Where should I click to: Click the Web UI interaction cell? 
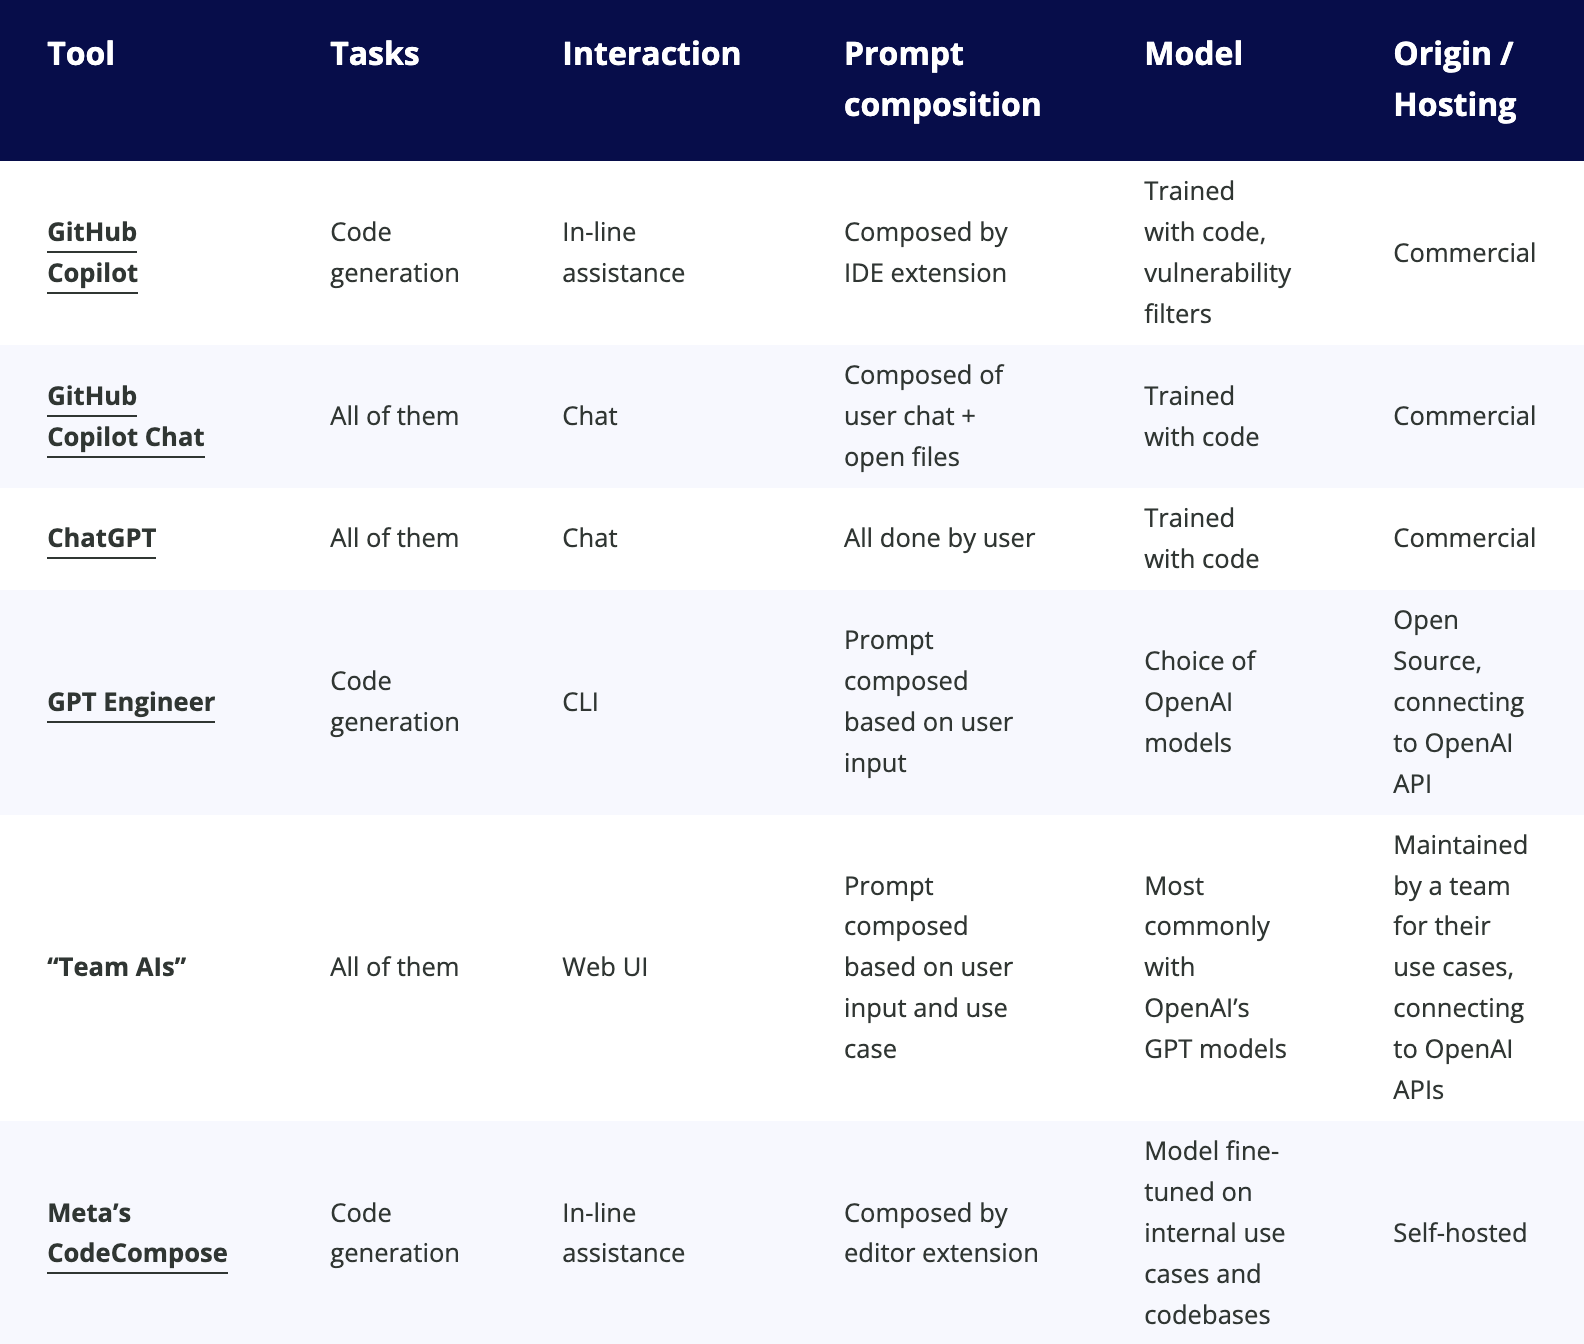tap(604, 967)
